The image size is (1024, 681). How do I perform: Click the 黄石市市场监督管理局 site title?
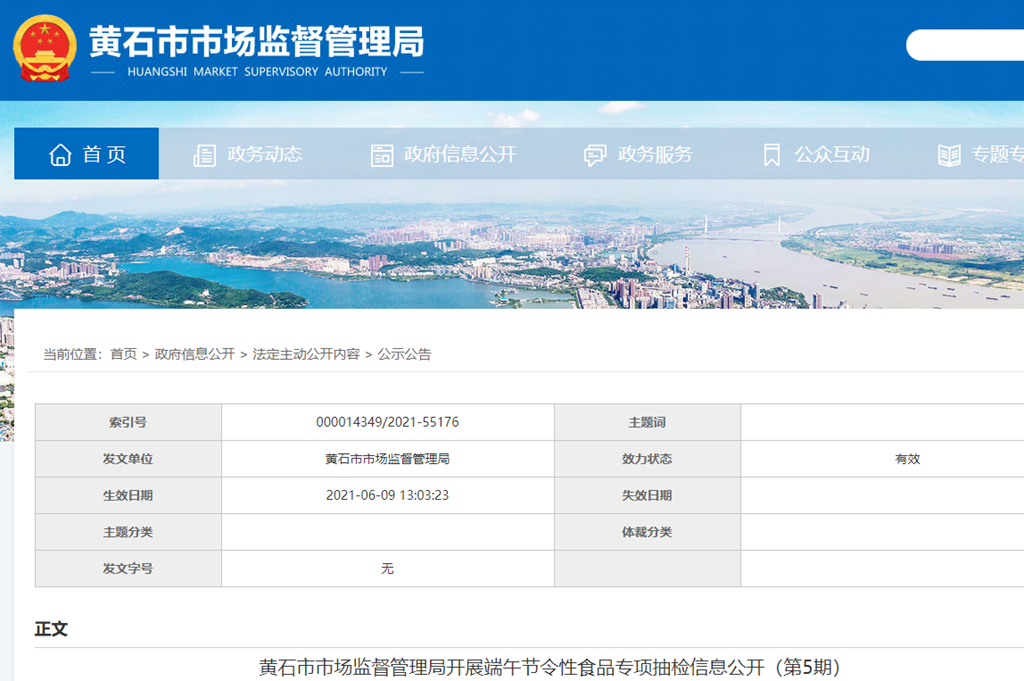pyautogui.click(x=256, y=42)
